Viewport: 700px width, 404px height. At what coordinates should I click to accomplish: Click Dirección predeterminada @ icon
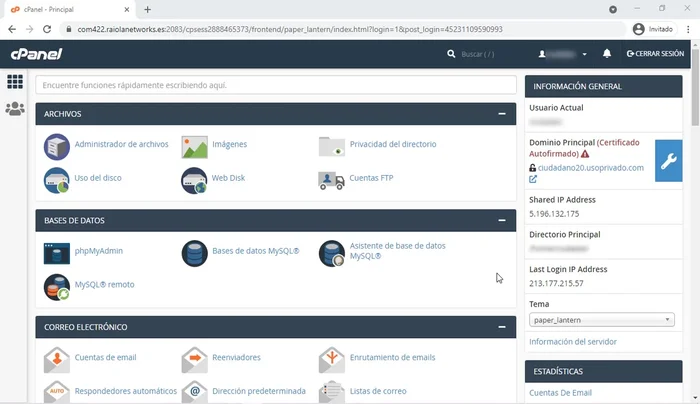194,392
